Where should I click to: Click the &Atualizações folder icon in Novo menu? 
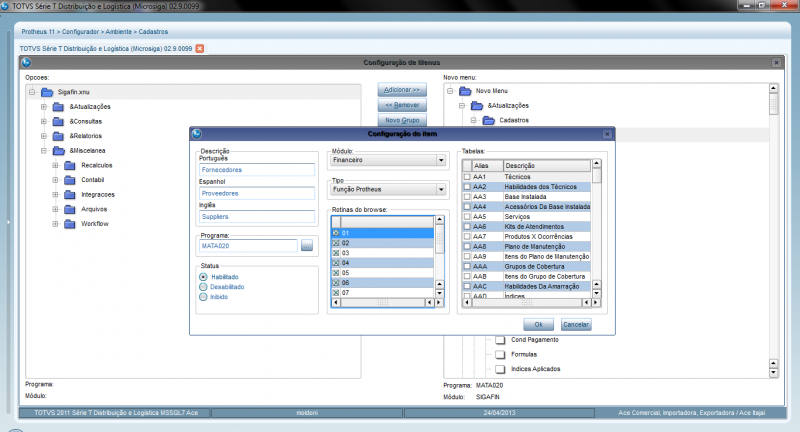477,106
